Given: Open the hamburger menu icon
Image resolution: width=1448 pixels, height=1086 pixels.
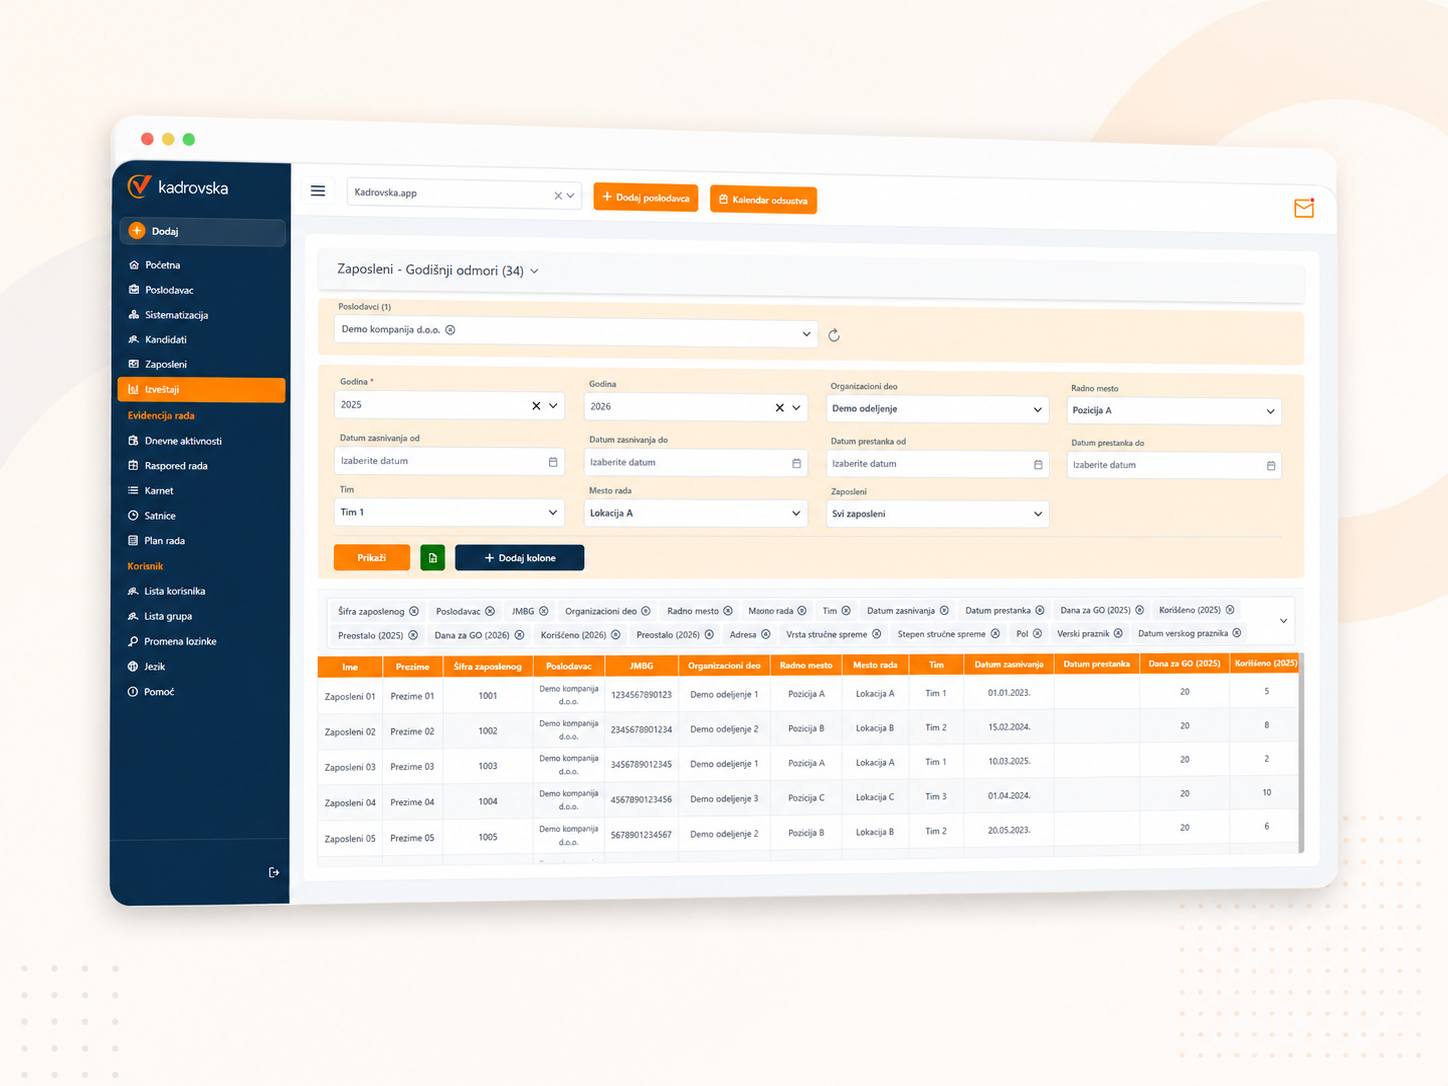Looking at the screenshot, I should [x=318, y=191].
